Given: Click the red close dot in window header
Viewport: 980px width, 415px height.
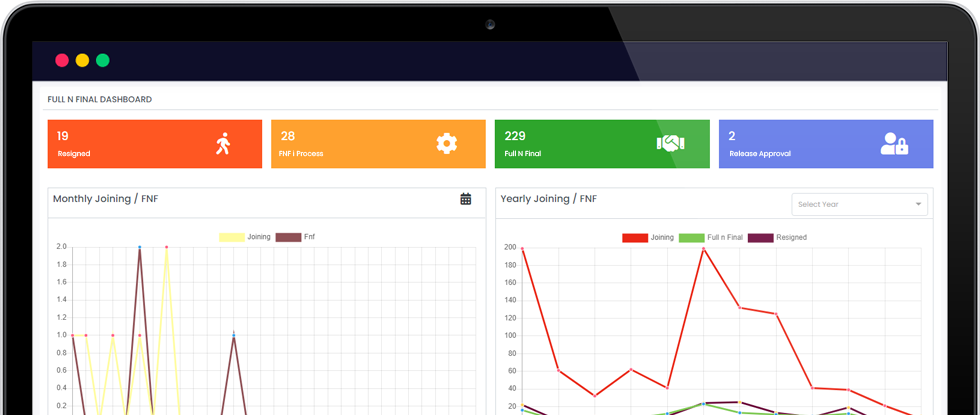Looking at the screenshot, I should 62,60.
